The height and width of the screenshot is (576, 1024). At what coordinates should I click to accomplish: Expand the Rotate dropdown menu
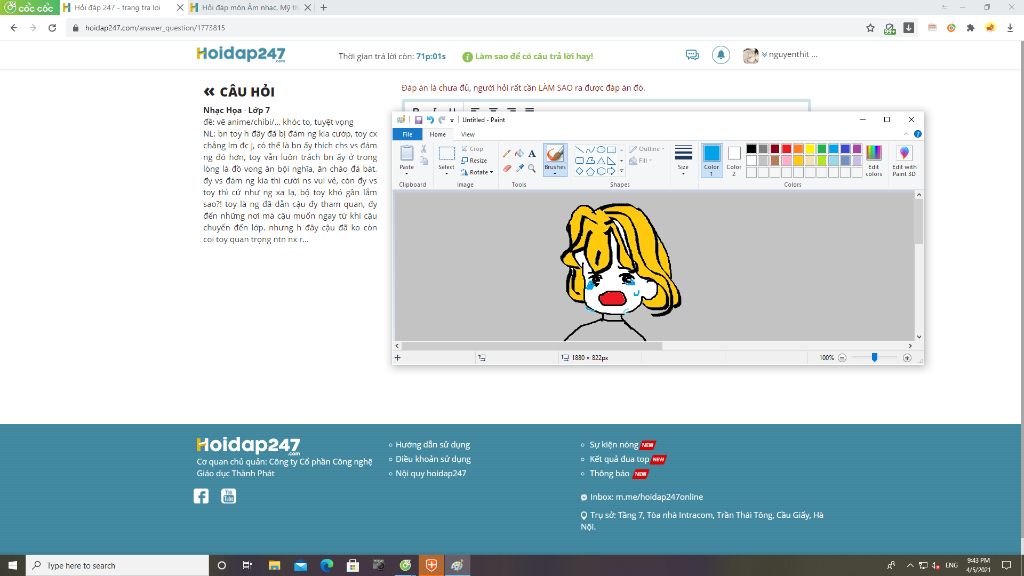tap(481, 172)
